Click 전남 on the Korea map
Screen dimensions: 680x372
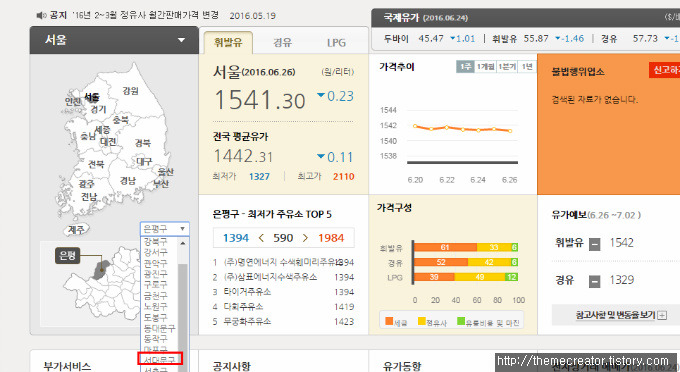[x=89, y=197]
